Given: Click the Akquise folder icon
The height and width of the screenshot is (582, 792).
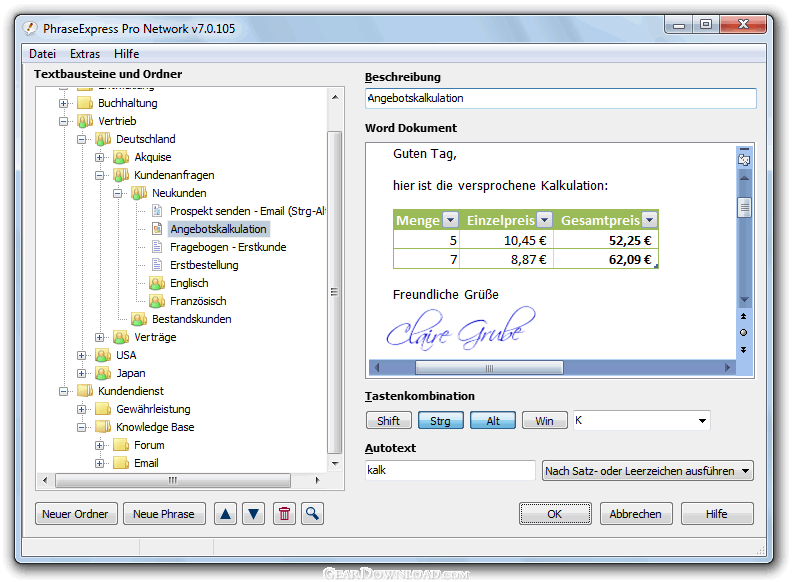Looking at the screenshot, I should [x=121, y=157].
